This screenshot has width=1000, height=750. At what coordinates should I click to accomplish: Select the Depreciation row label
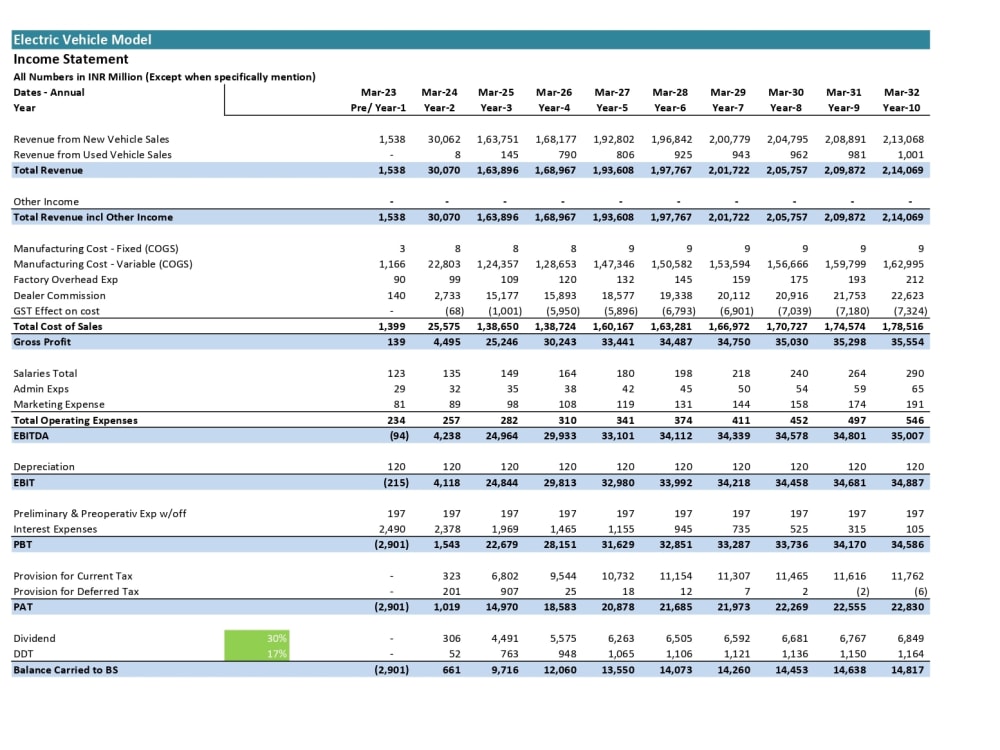pyautogui.click(x=44, y=467)
